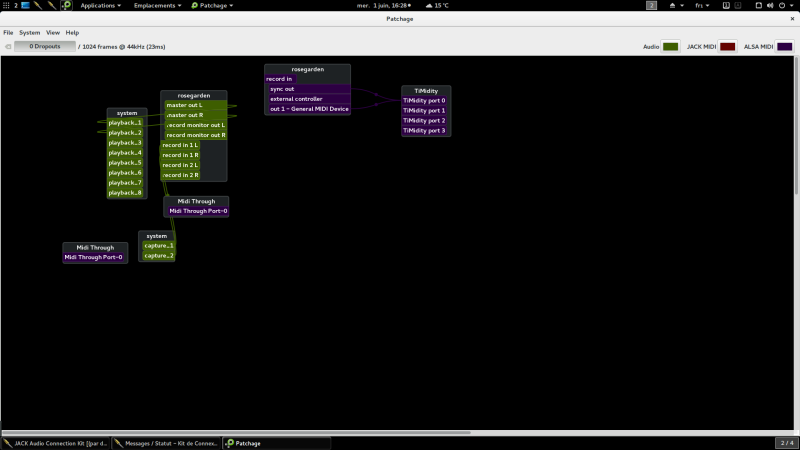Click Patchage taskbar button
The height and width of the screenshot is (450, 800).
(x=277, y=443)
